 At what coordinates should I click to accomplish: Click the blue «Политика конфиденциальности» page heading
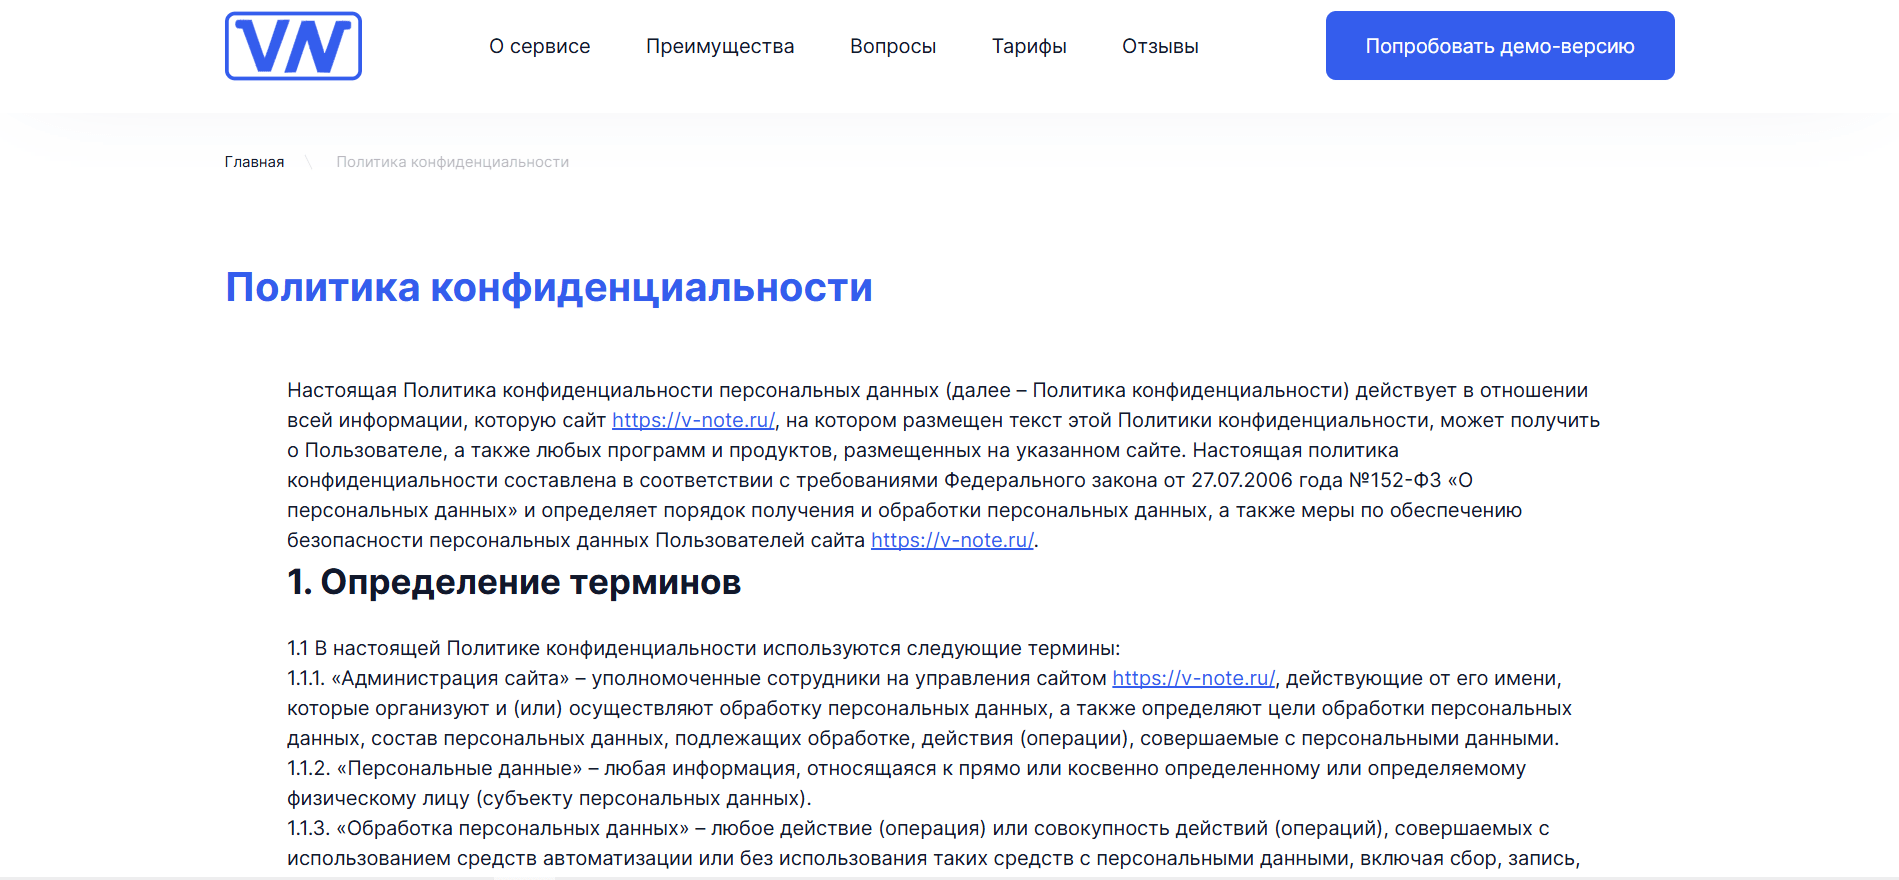(x=549, y=287)
